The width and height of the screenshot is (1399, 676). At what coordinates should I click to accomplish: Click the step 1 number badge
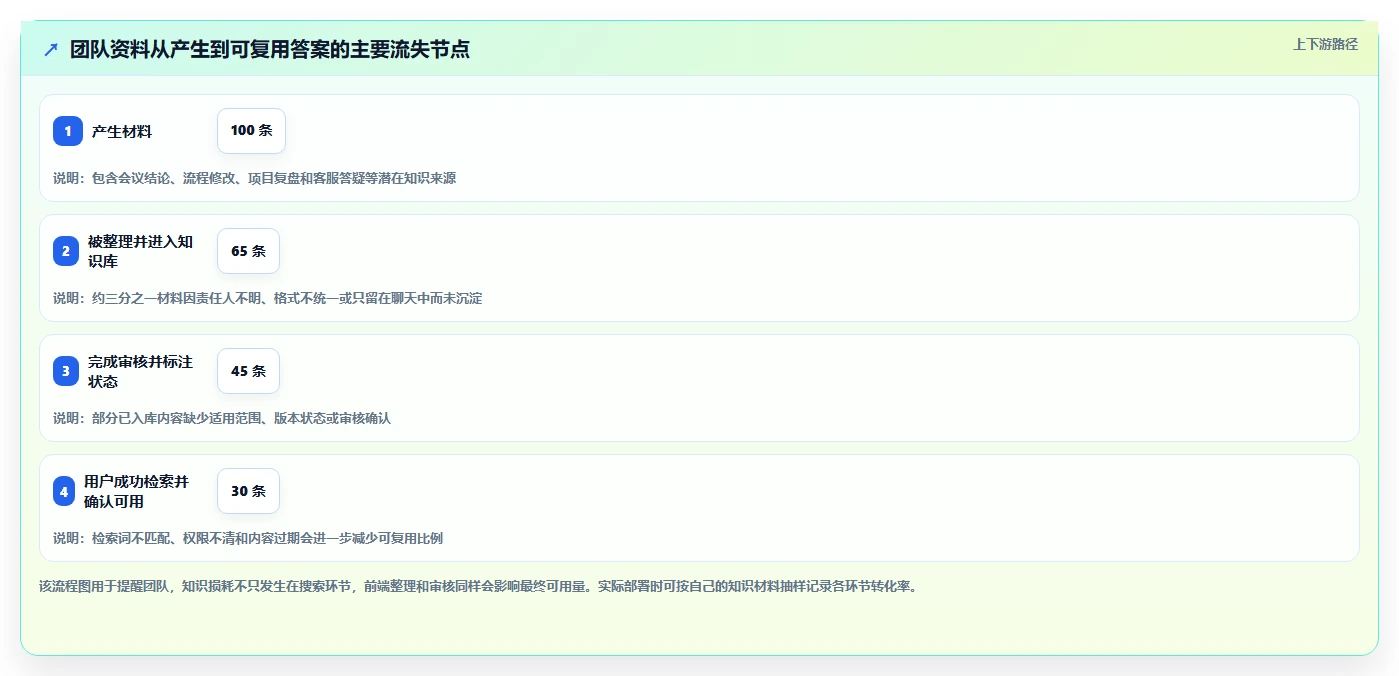point(68,131)
